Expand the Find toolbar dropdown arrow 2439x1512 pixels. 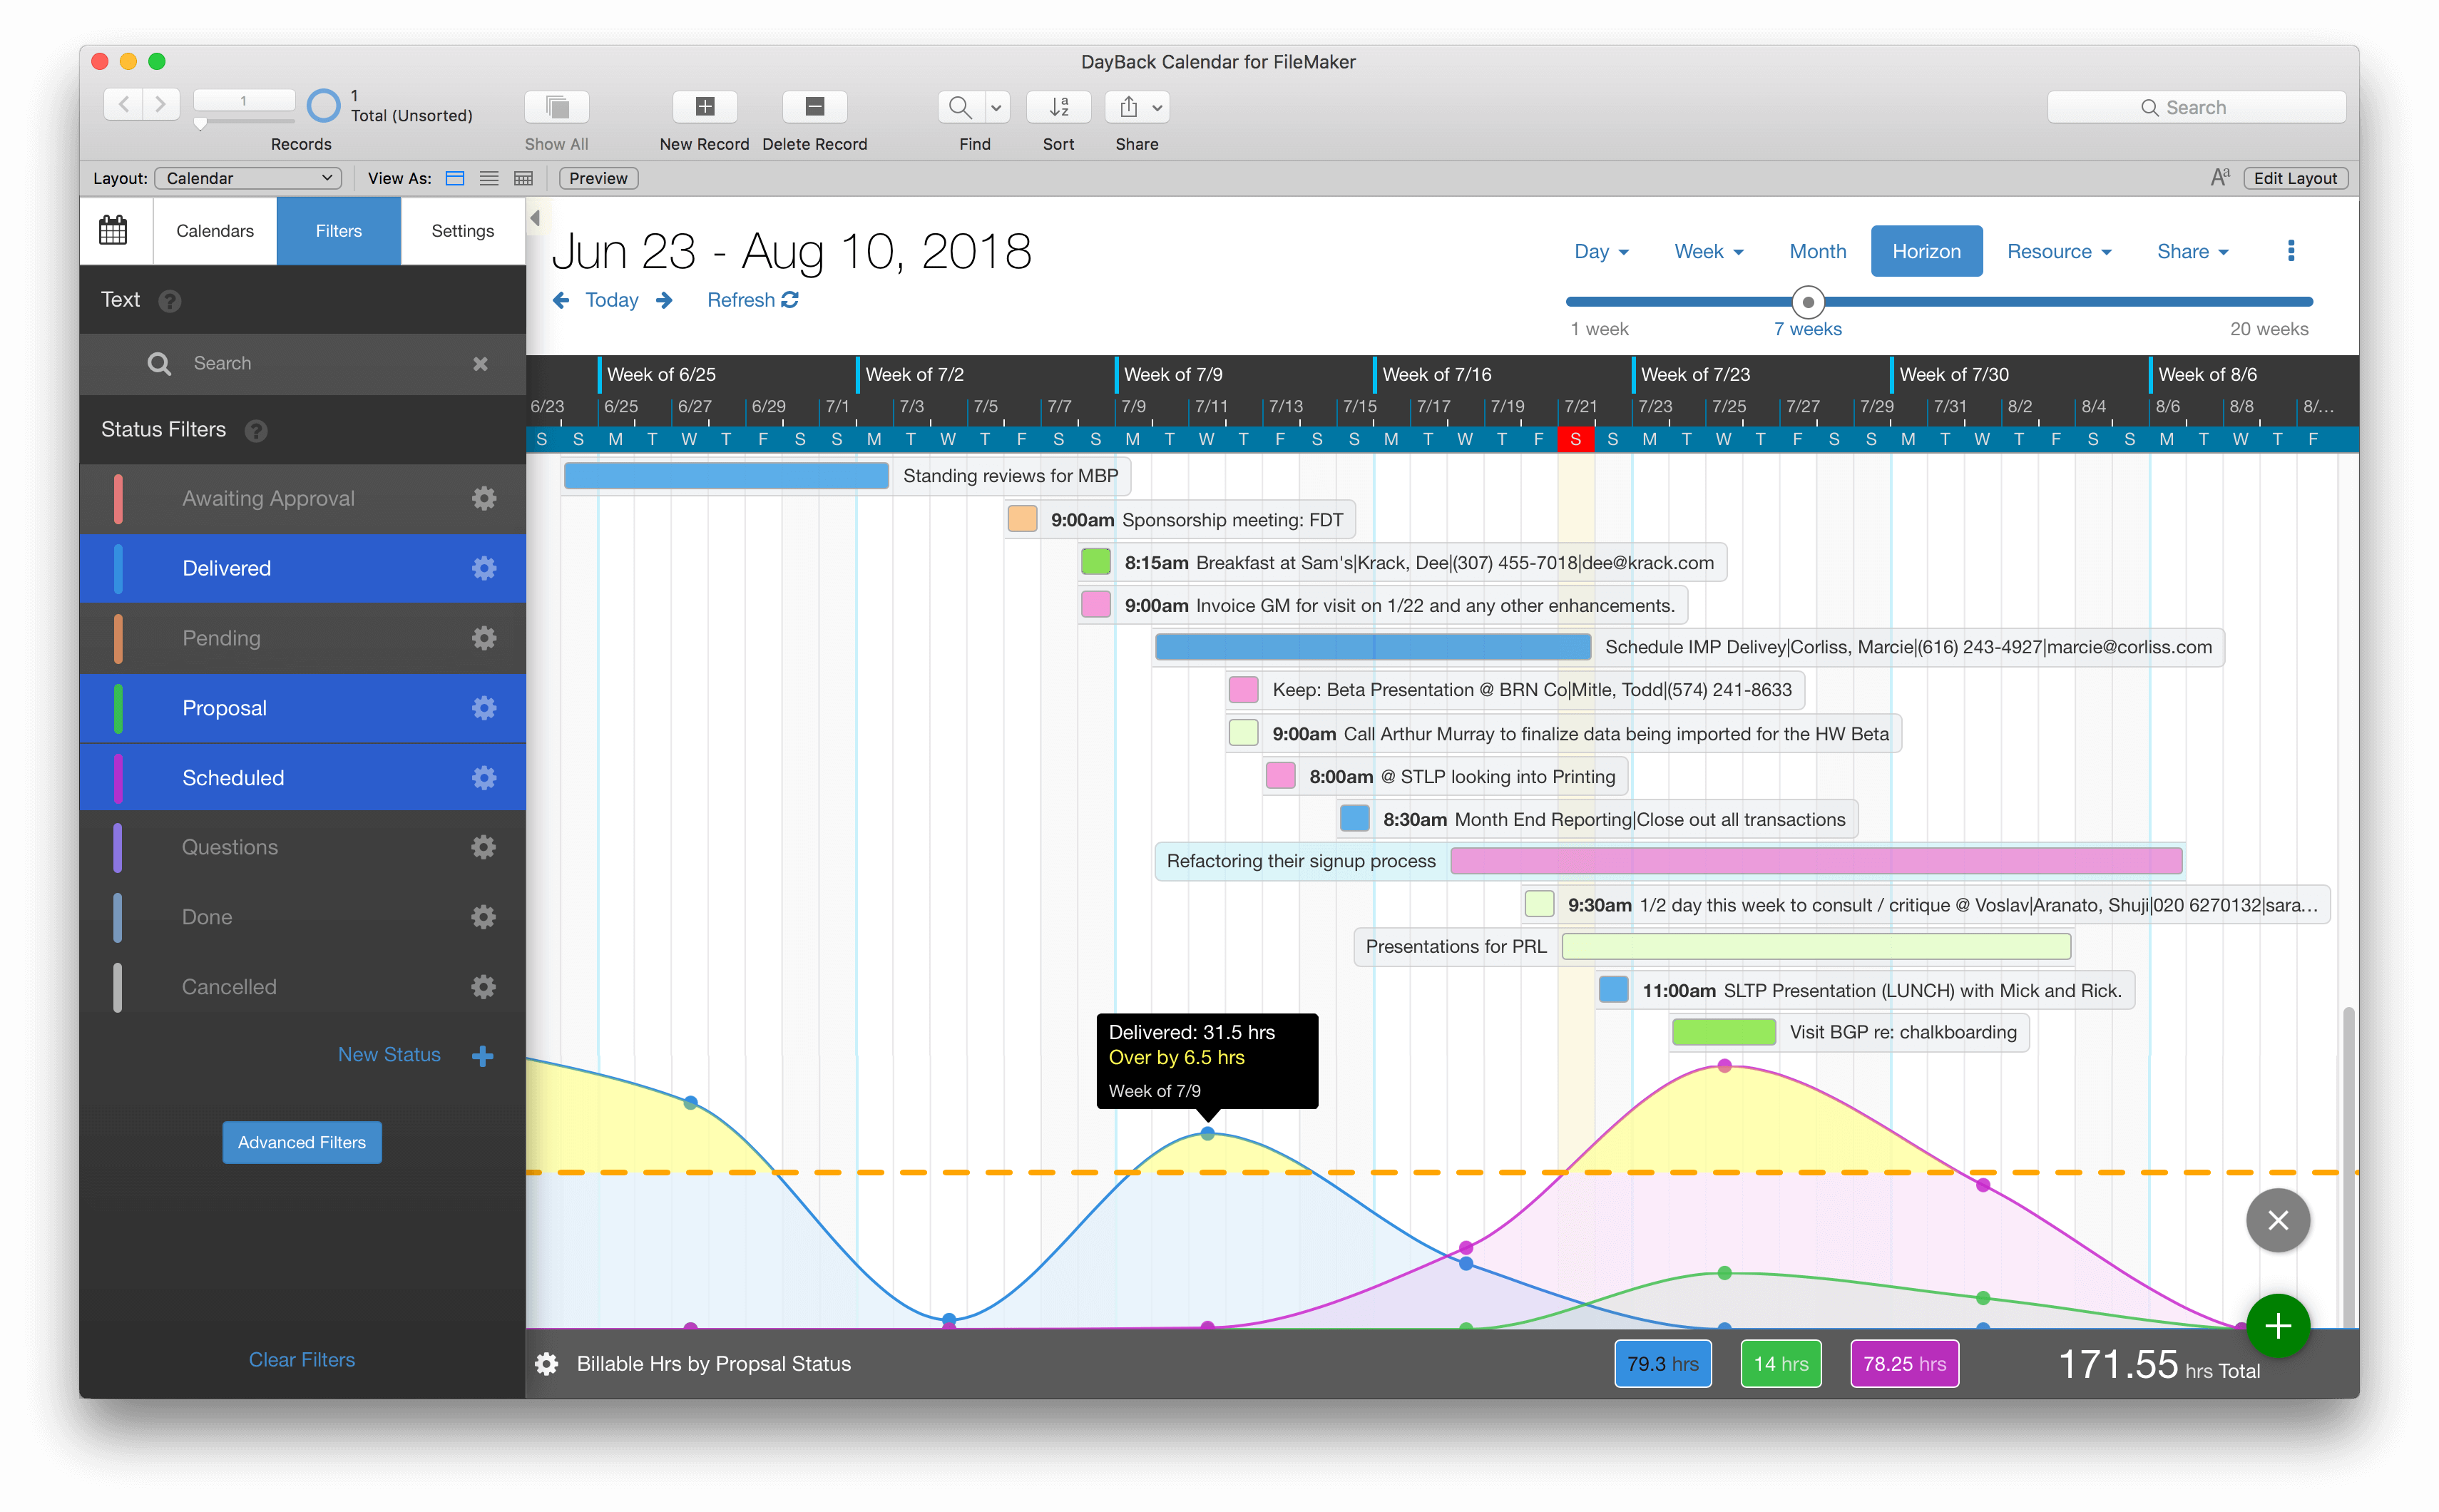pyautogui.click(x=996, y=107)
